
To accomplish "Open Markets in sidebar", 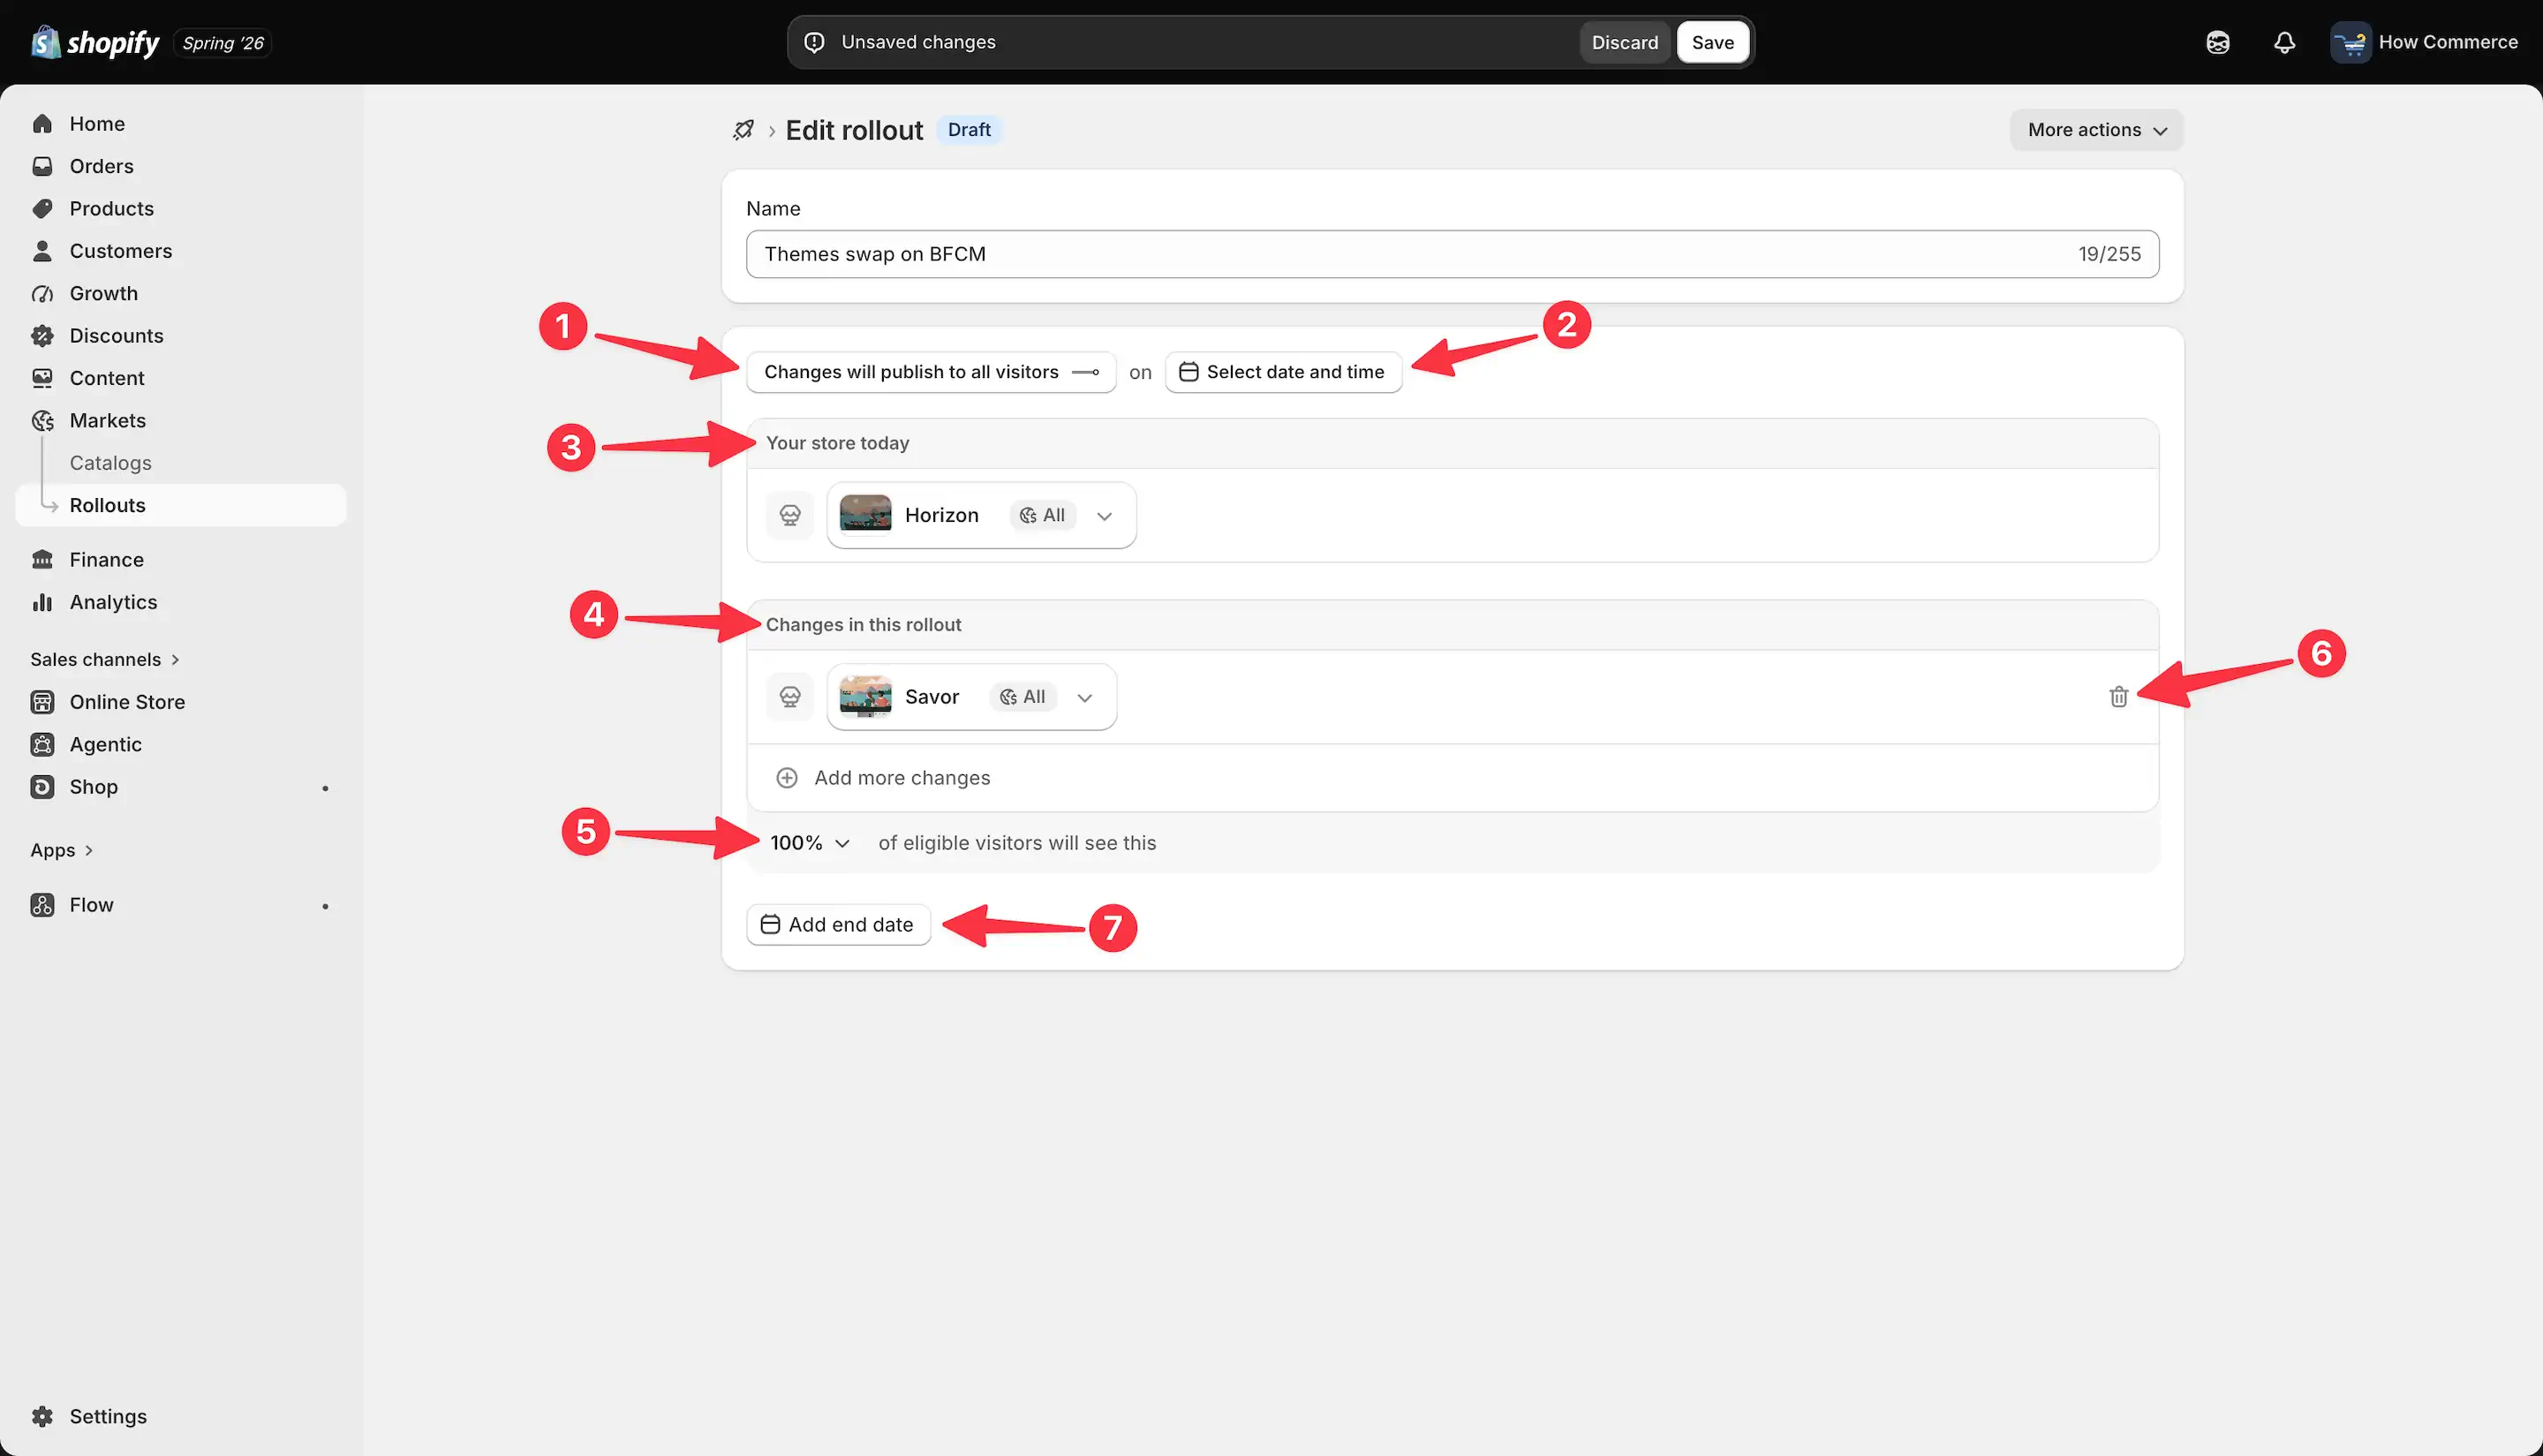I will coord(181,421).
